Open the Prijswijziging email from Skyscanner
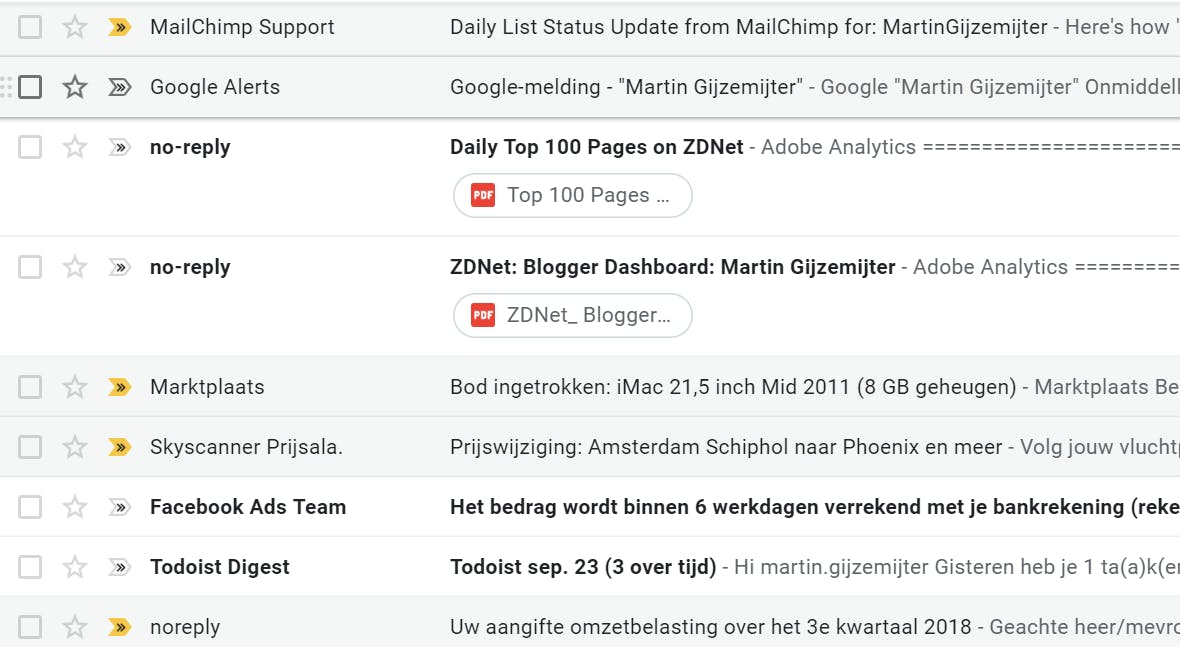 point(700,447)
